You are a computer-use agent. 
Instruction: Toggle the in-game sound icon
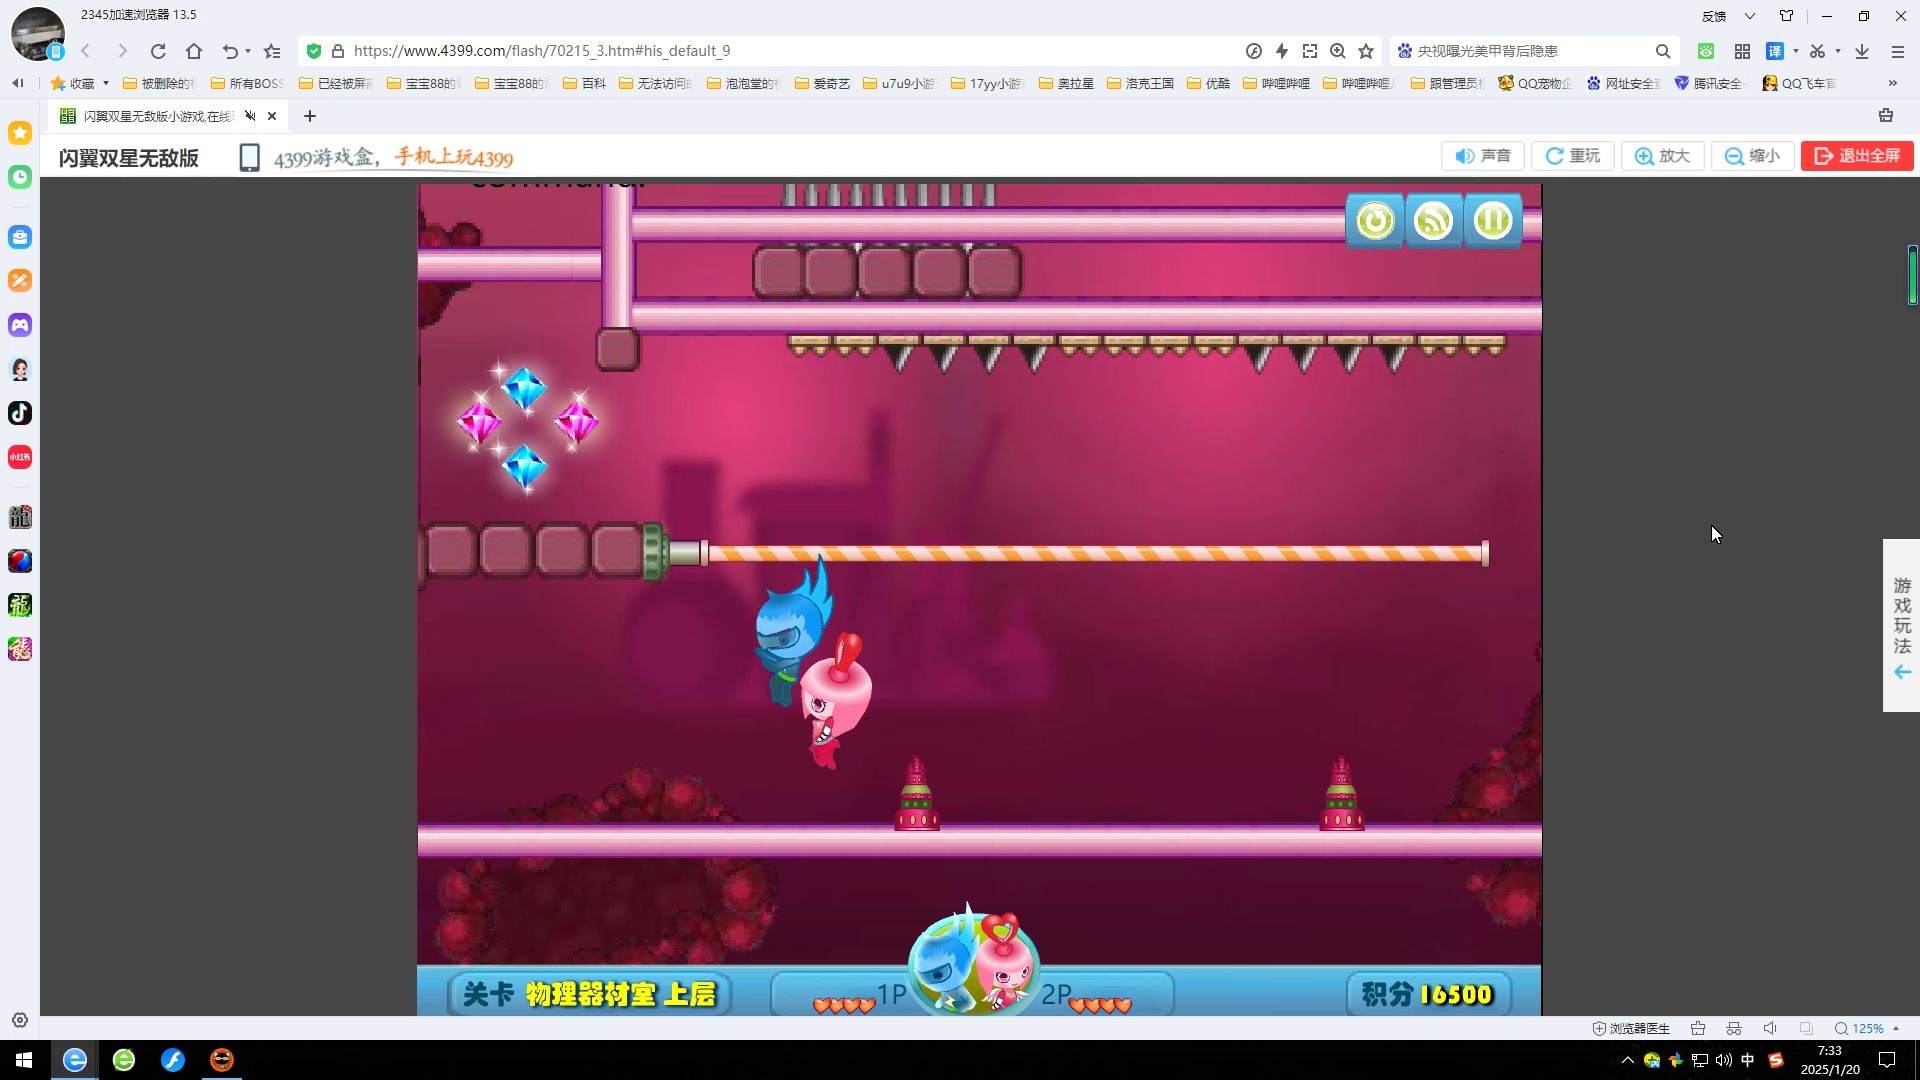[1433, 221]
